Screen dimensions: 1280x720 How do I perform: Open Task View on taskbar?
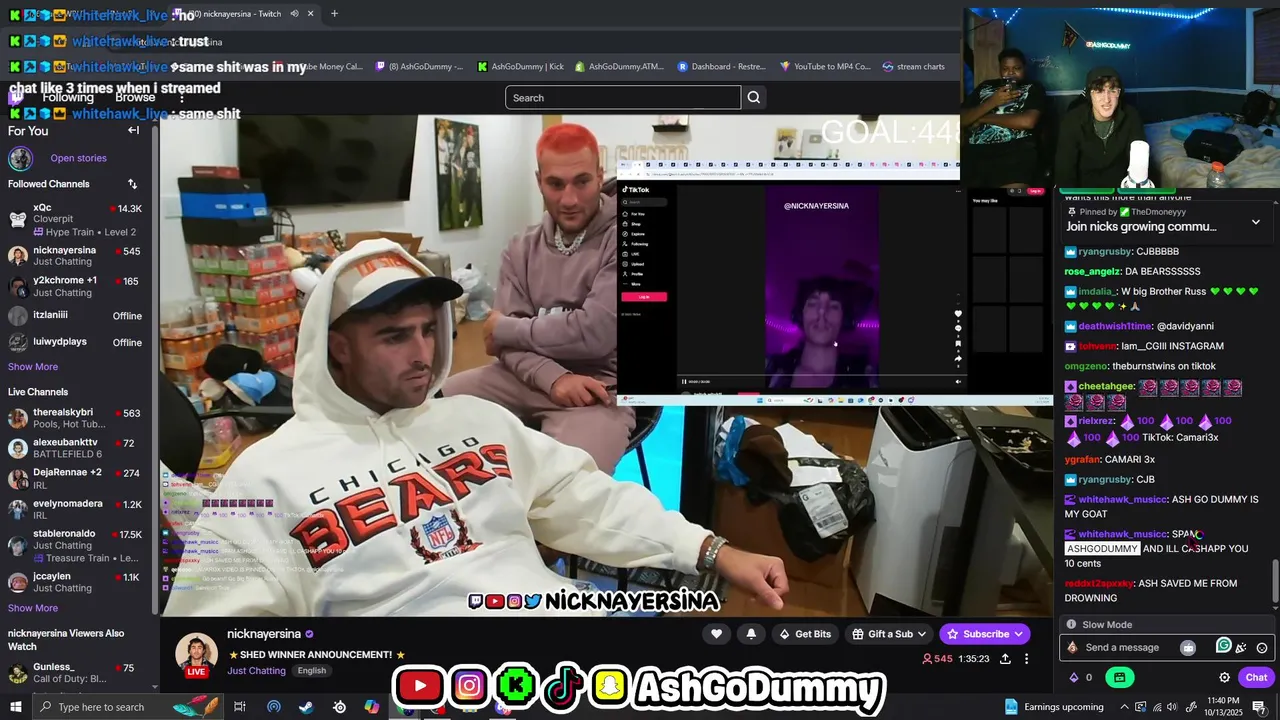(x=240, y=707)
